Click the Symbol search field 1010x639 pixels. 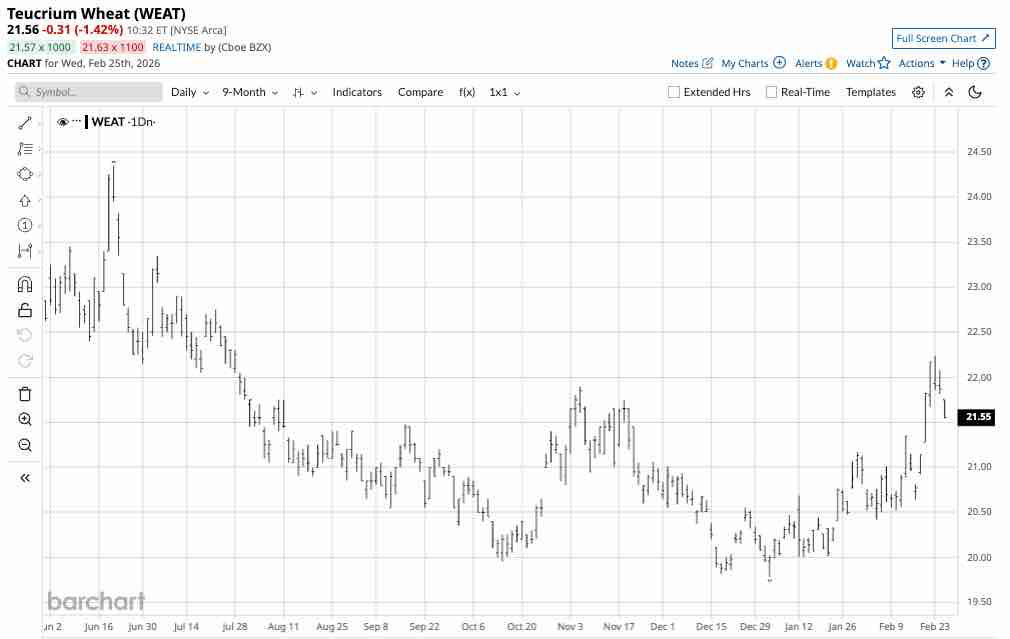(x=89, y=92)
